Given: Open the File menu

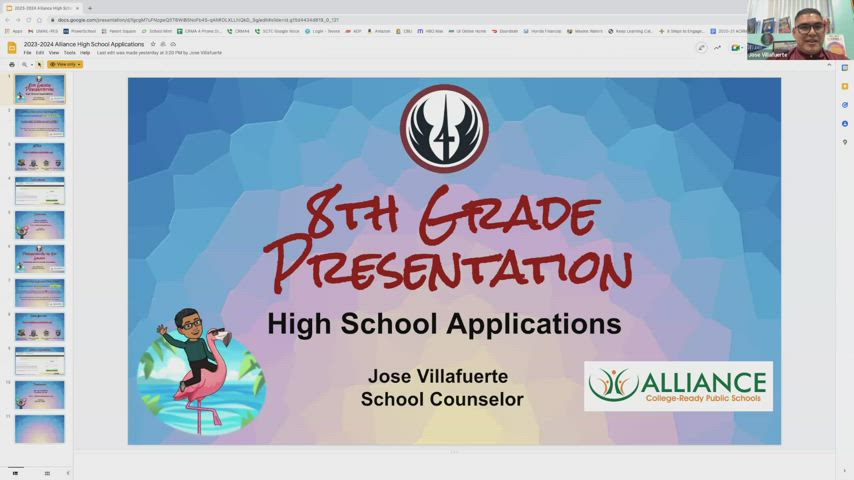Looking at the screenshot, I should (27, 53).
